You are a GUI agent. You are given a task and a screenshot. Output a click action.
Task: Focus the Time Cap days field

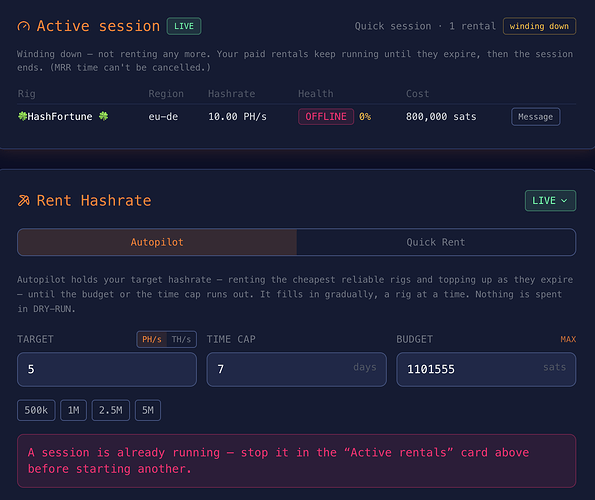pyautogui.click(x=296, y=369)
